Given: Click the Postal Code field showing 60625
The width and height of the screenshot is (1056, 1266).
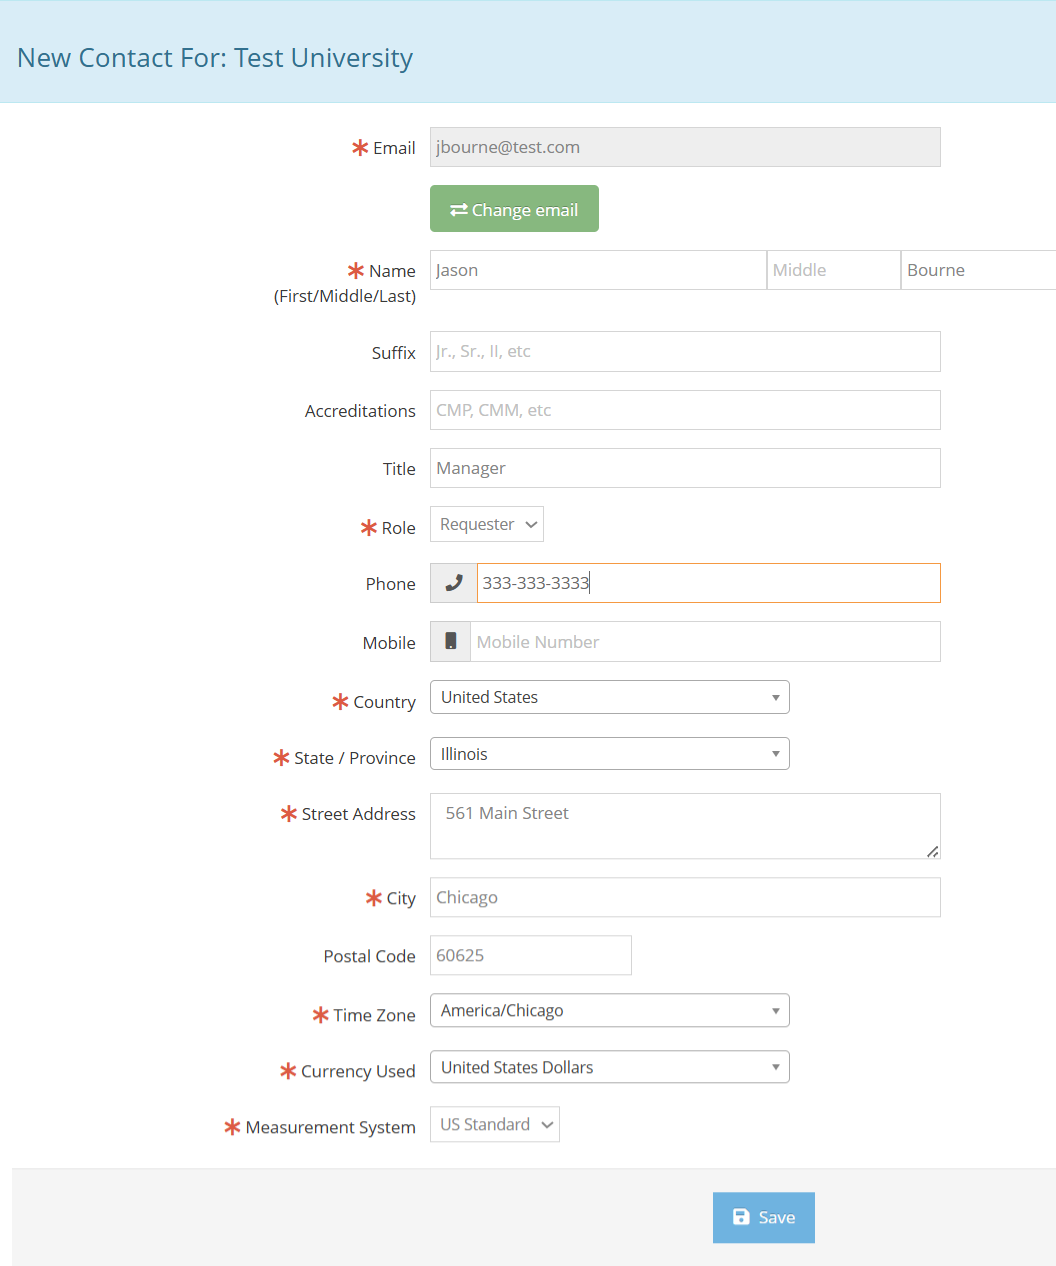Looking at the screenshot, I should coord(530,955).
